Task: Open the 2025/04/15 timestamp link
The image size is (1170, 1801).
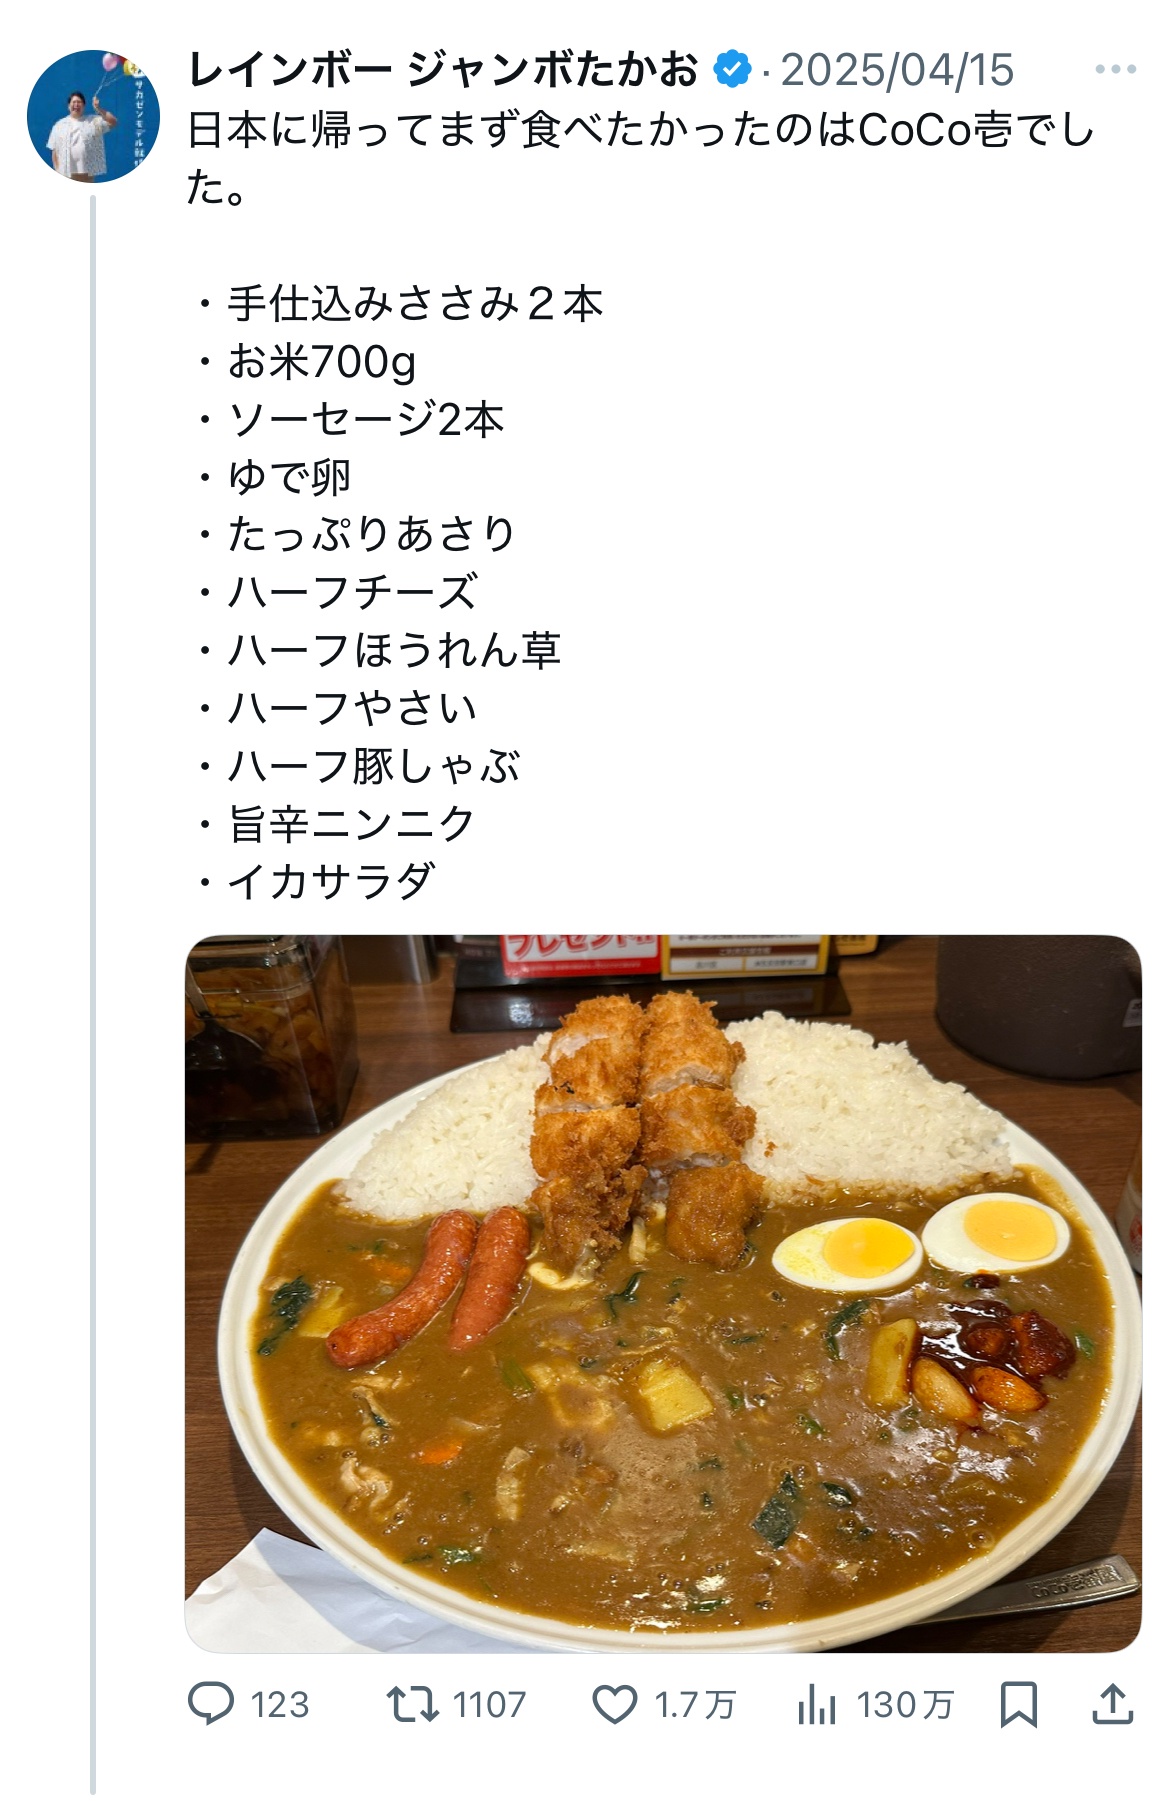Action: tap(897, 70)
